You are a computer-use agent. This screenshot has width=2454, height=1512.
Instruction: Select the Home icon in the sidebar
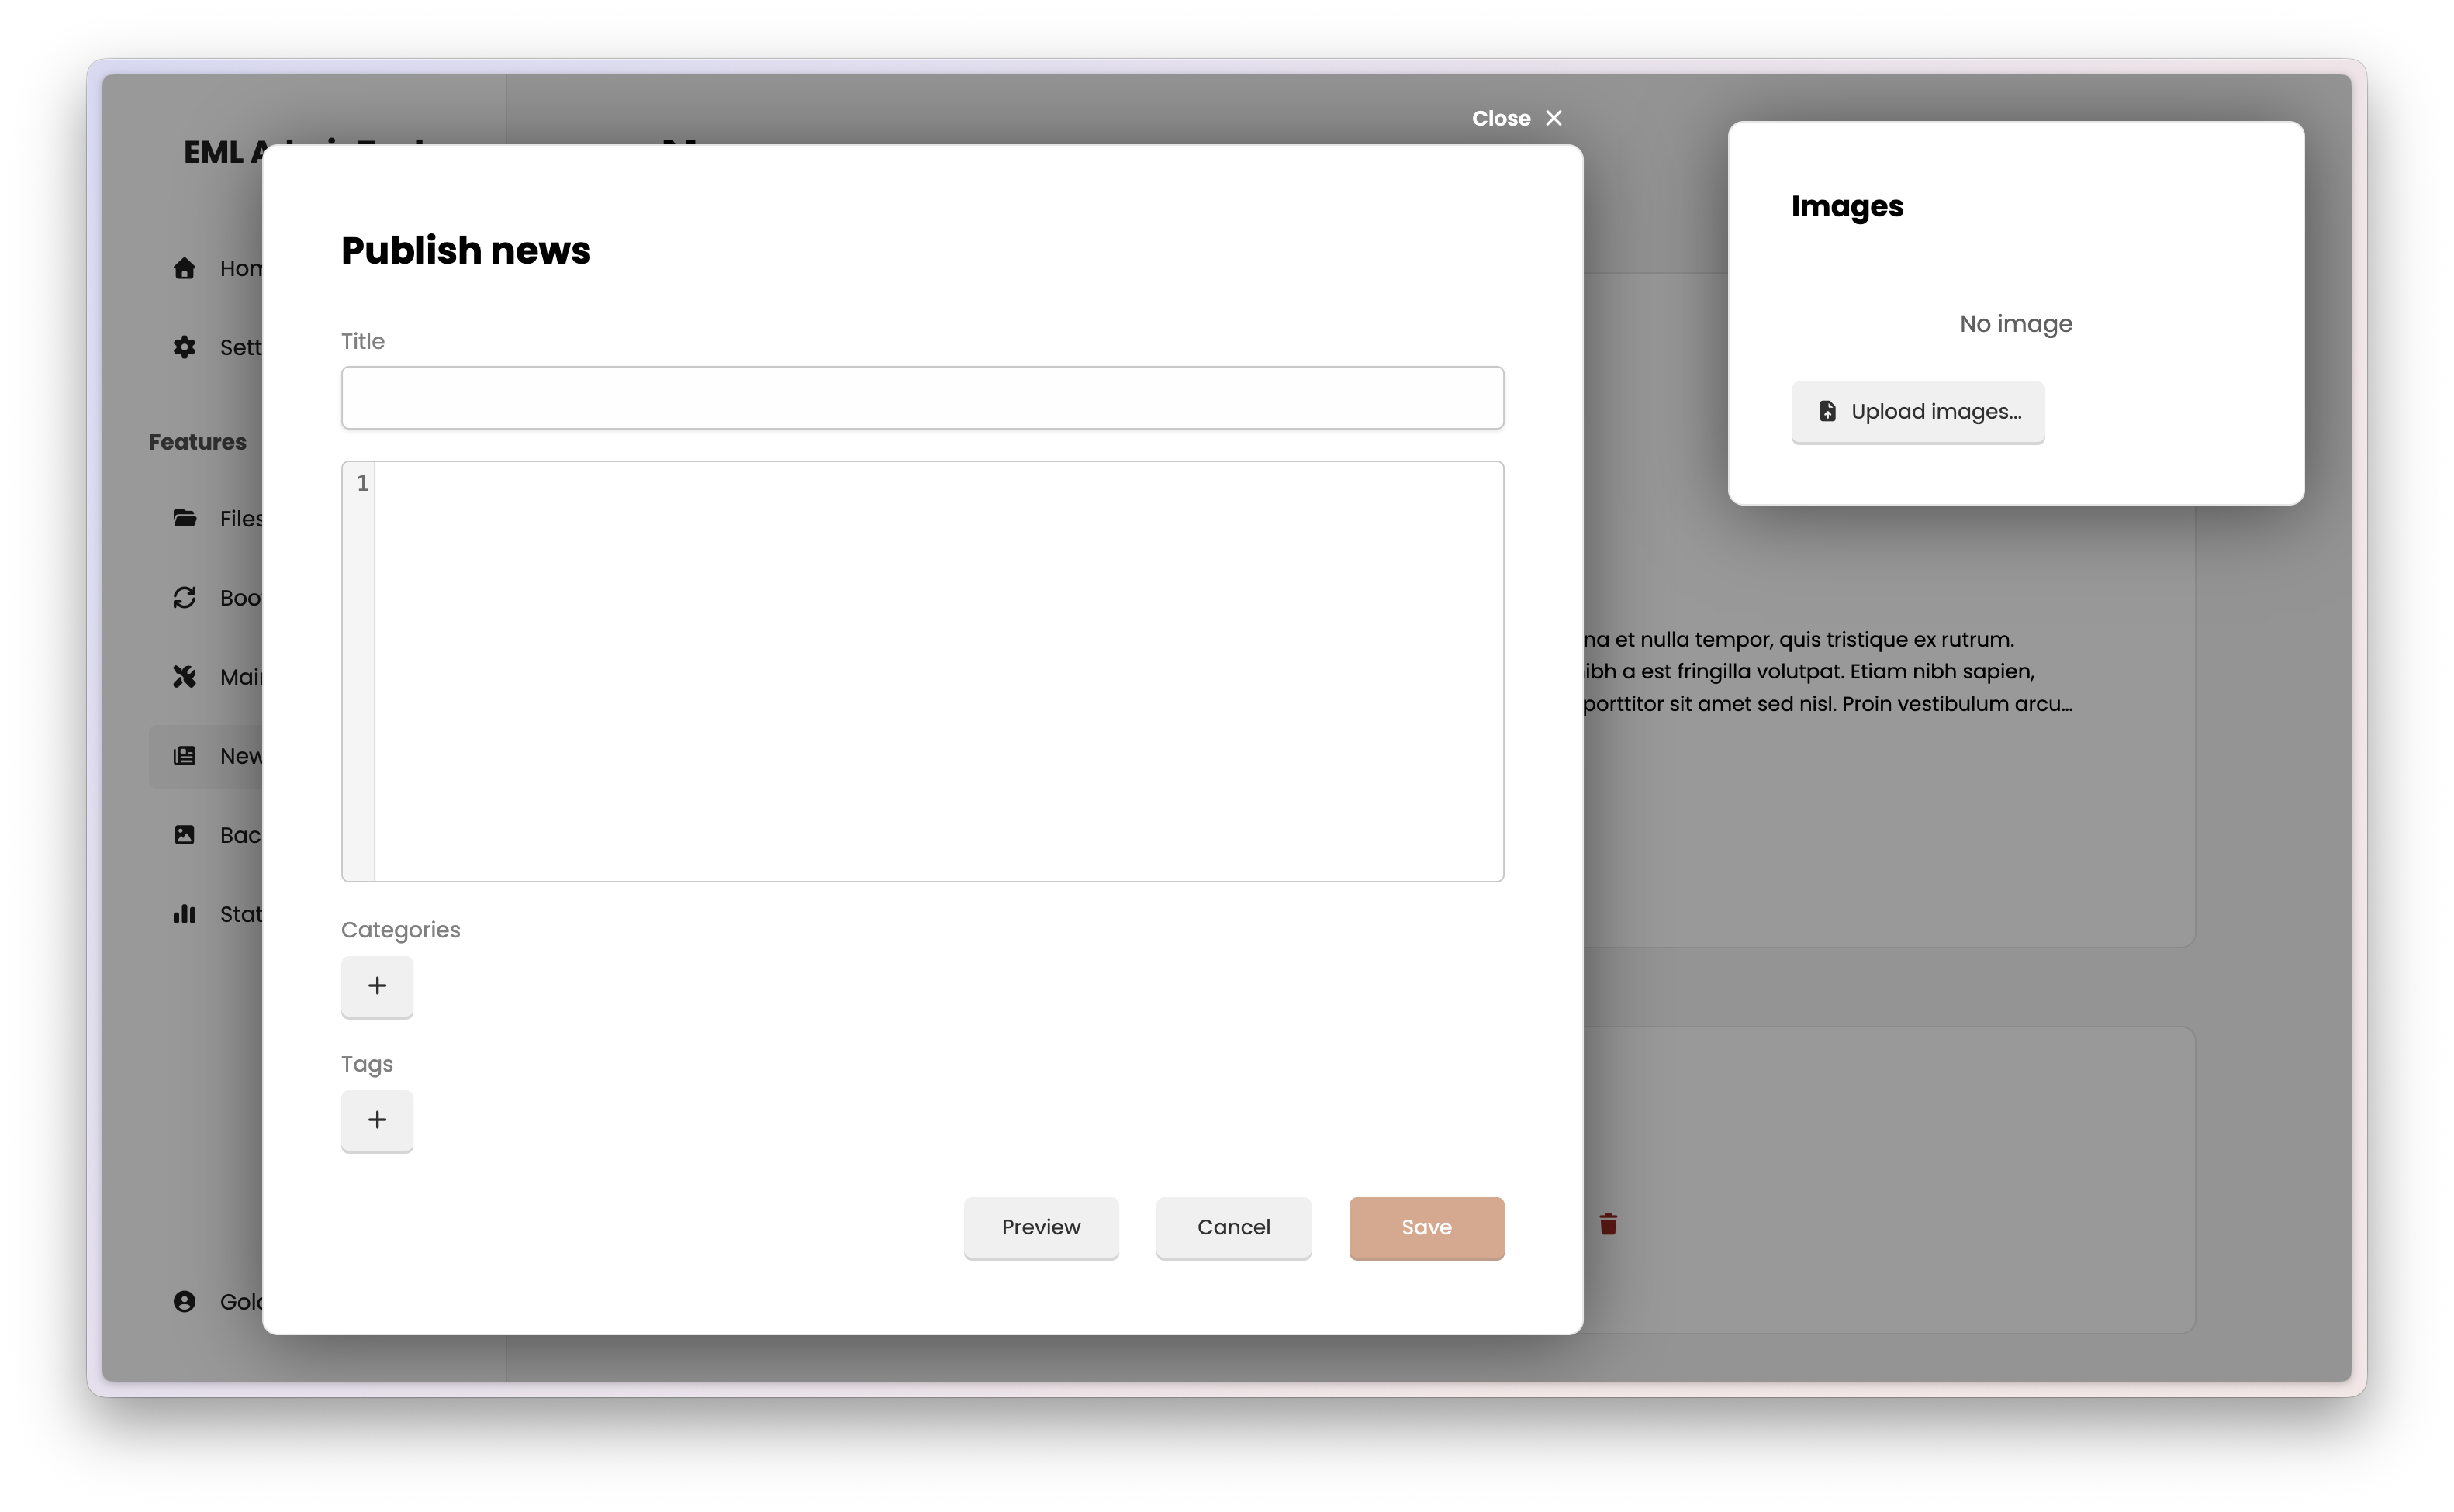185,268
